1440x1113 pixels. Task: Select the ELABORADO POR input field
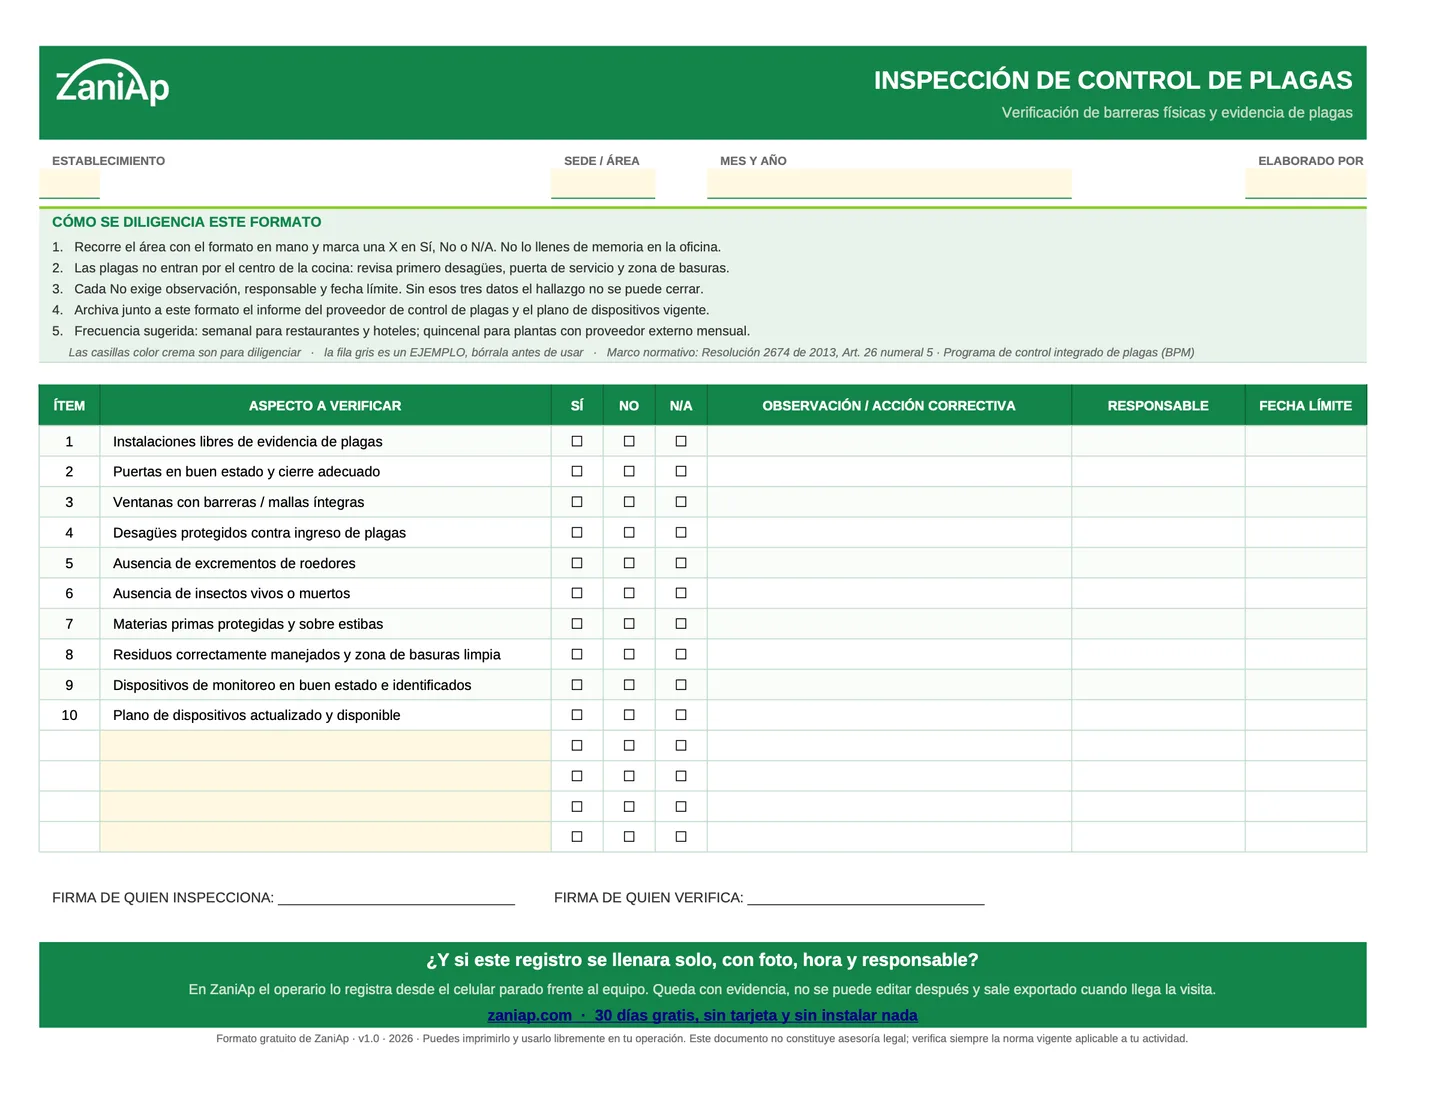tap(1305, 184)
